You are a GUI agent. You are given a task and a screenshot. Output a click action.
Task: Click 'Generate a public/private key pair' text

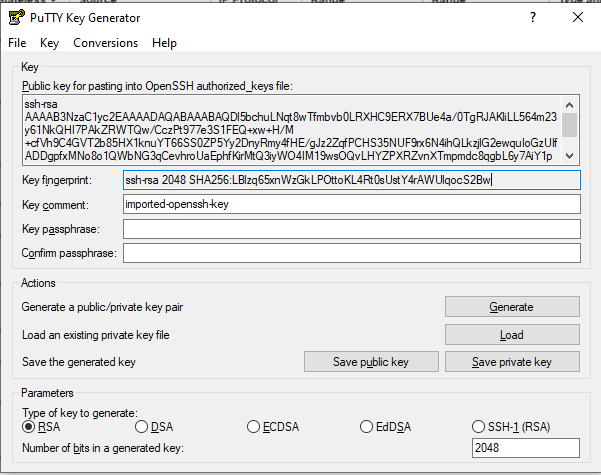coord(102,307)
